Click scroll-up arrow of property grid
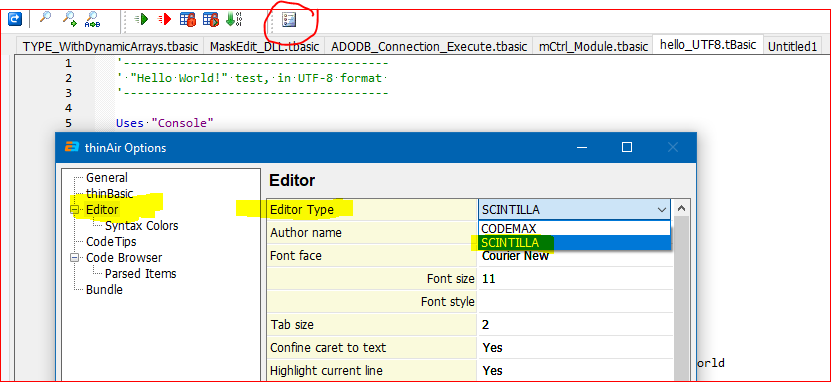Viewport: 831px width, 382px height. click(x=683, y=208)
